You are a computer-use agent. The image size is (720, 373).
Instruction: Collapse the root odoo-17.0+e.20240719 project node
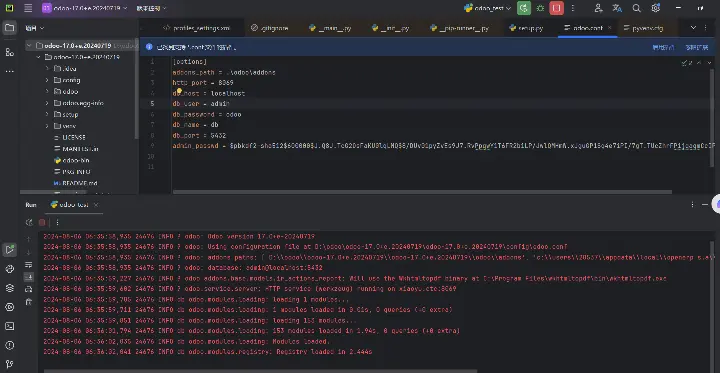pyautogui.click(x=29, y=45)
